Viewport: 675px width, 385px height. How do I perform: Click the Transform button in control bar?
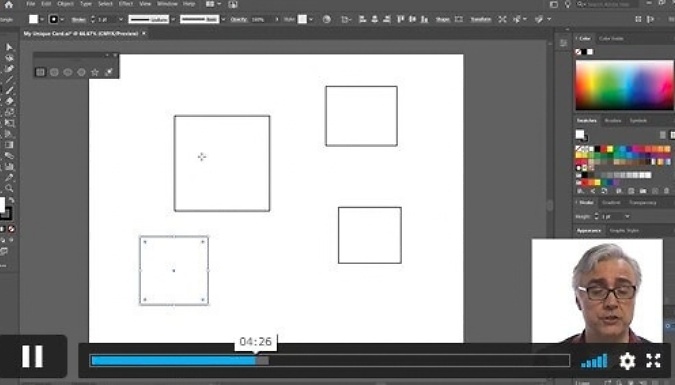[x=480, y=19]
